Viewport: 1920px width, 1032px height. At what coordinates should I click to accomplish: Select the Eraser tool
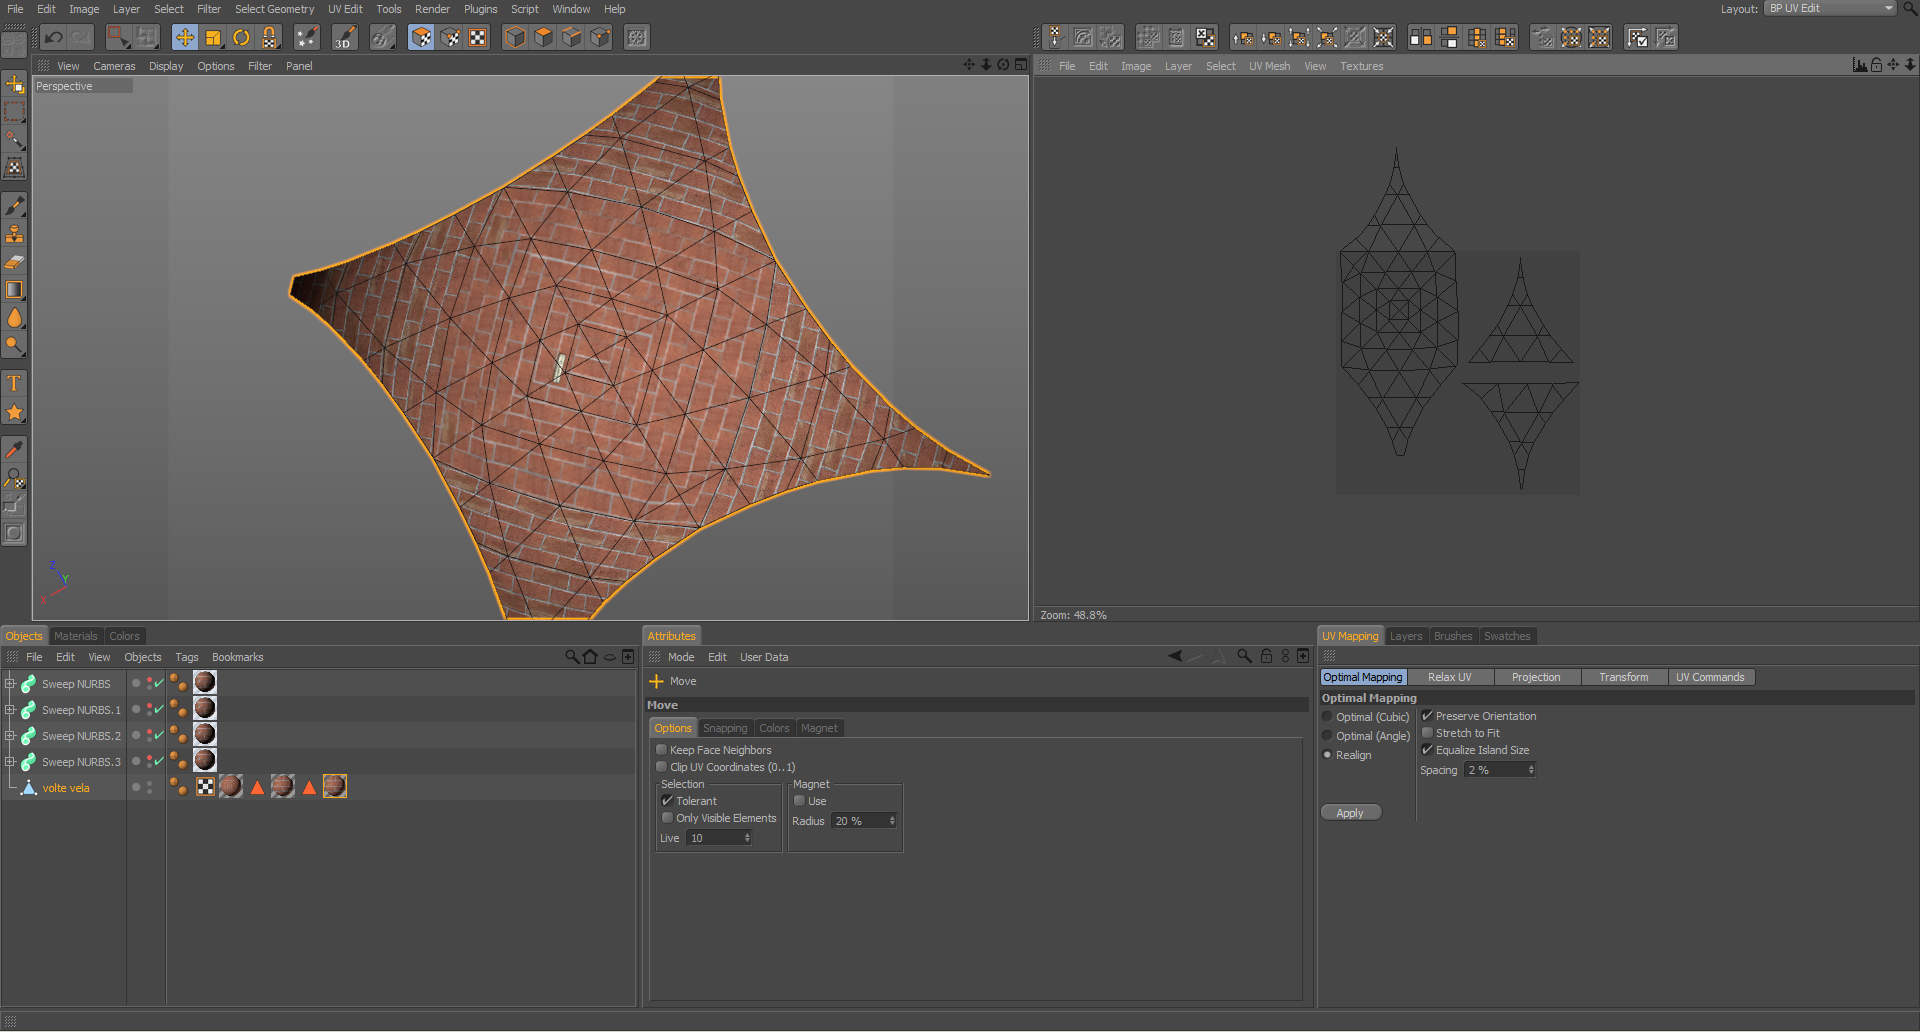pos(14,262)
